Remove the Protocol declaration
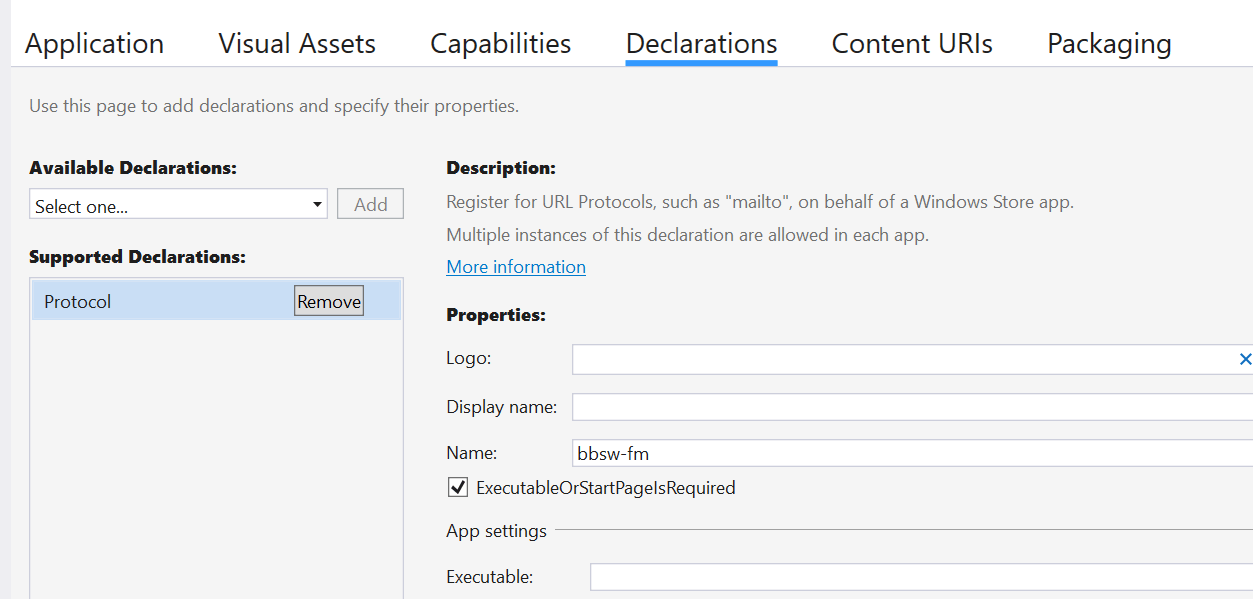 tap(328, 300)
